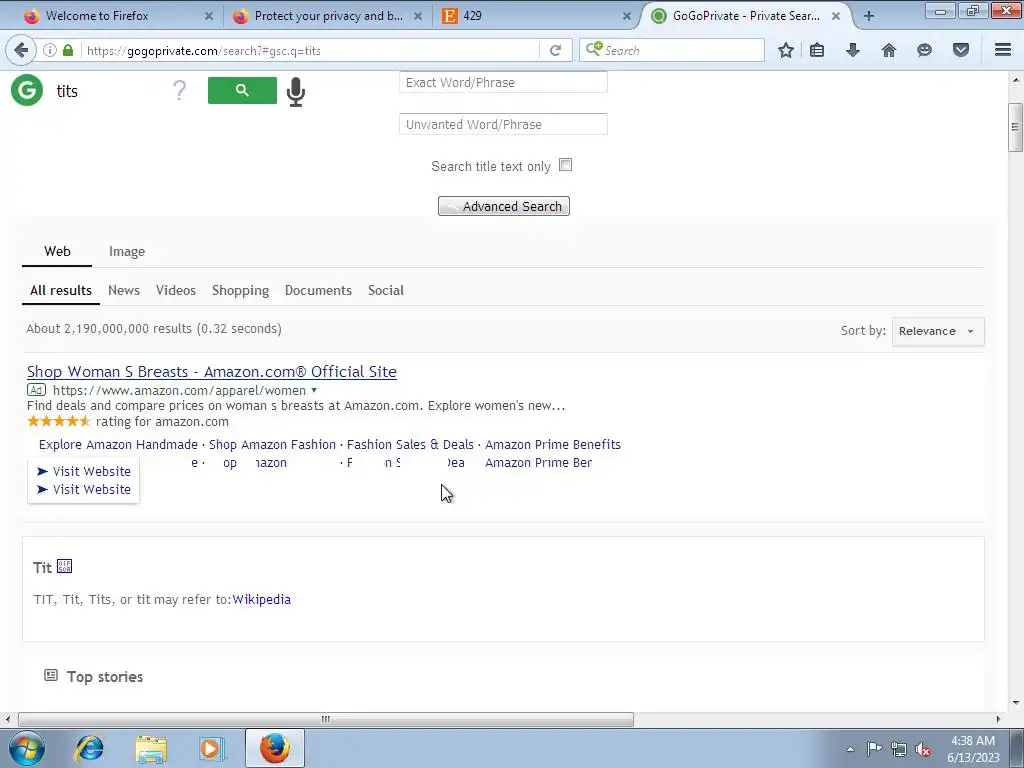Open the network tray icon
Viewport: 1024px width, 768px height.
899,749
